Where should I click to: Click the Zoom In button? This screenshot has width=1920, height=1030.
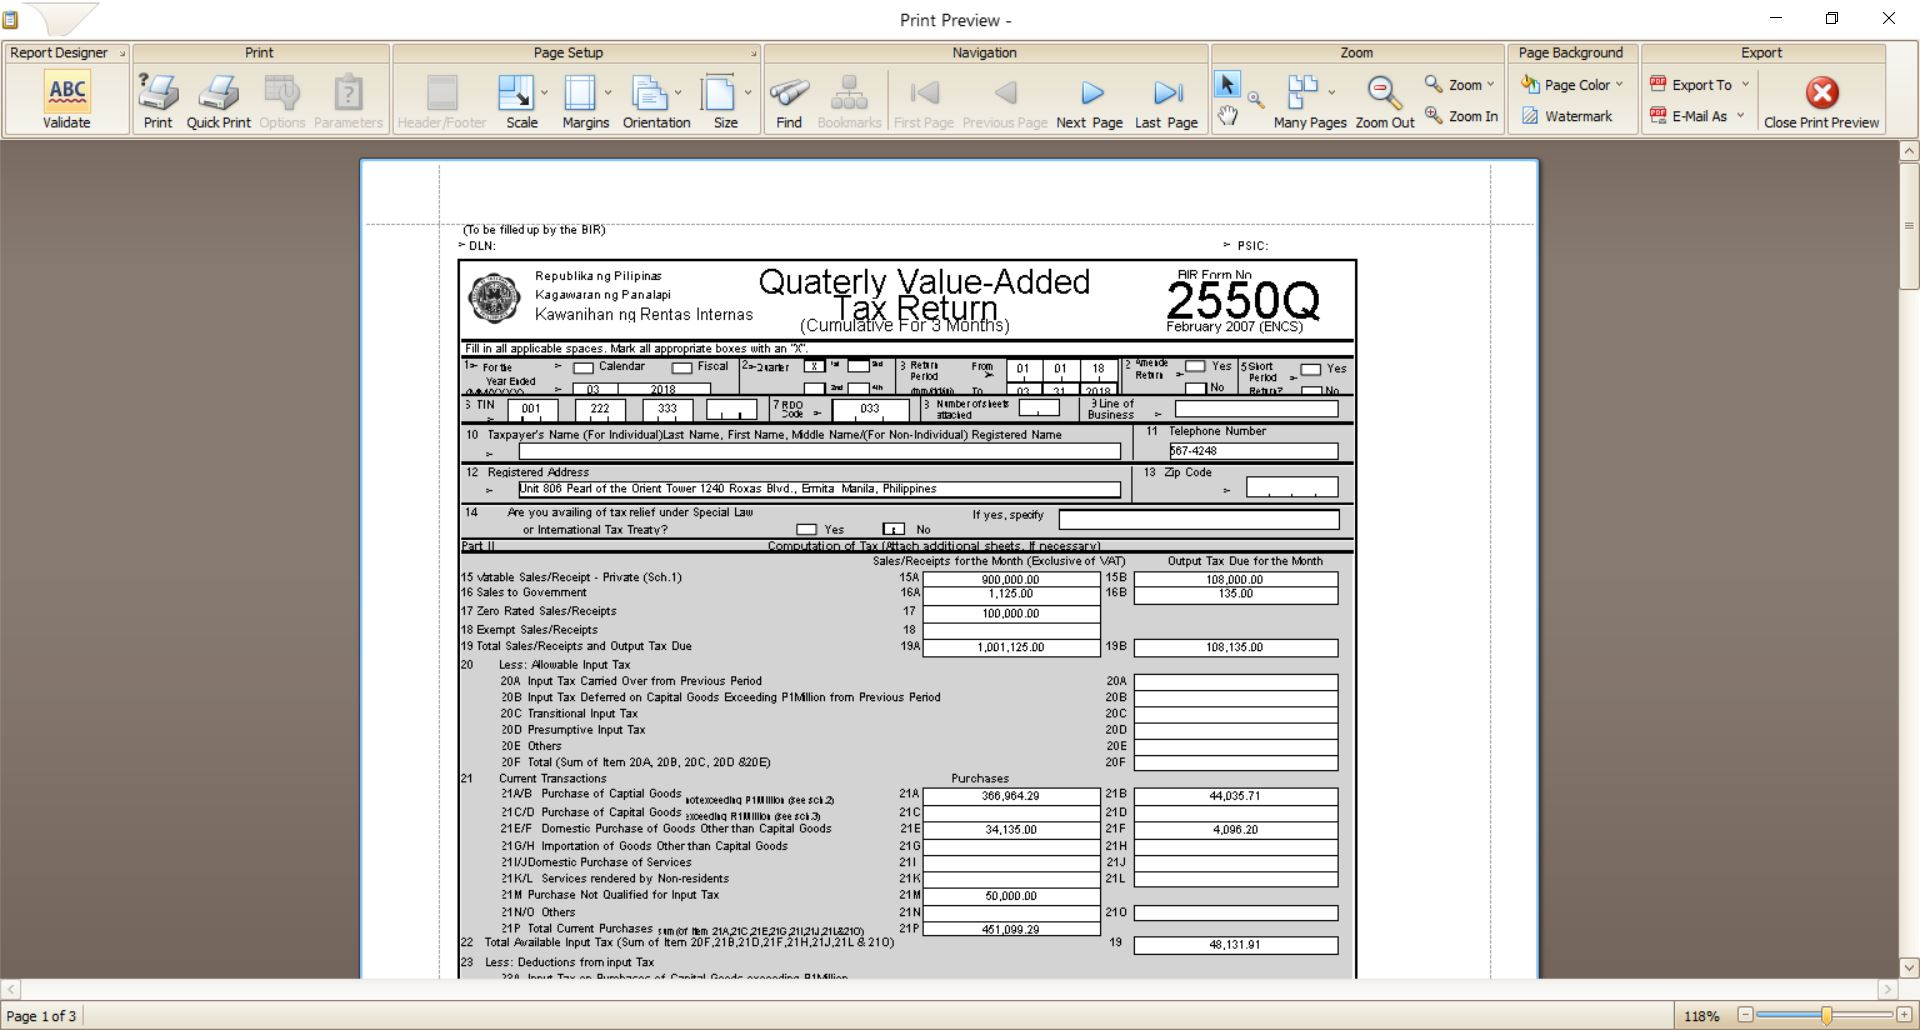click(1461, 116)
